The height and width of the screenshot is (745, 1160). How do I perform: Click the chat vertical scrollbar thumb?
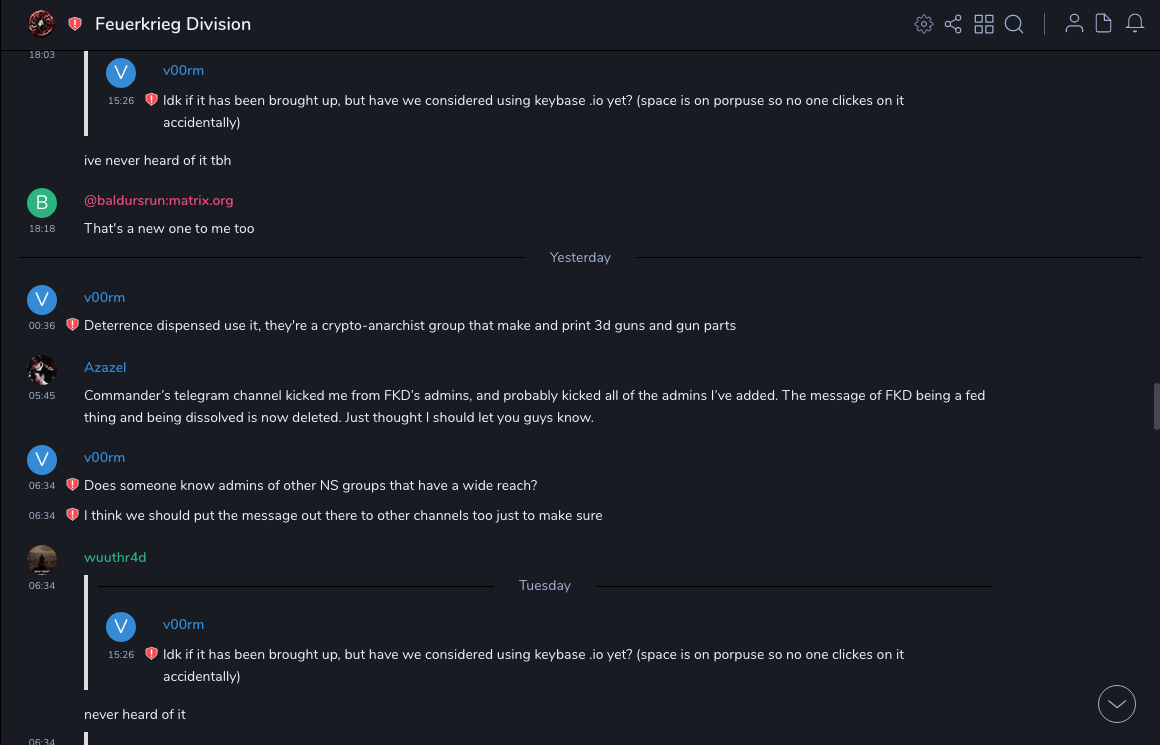coord(1157,406)
